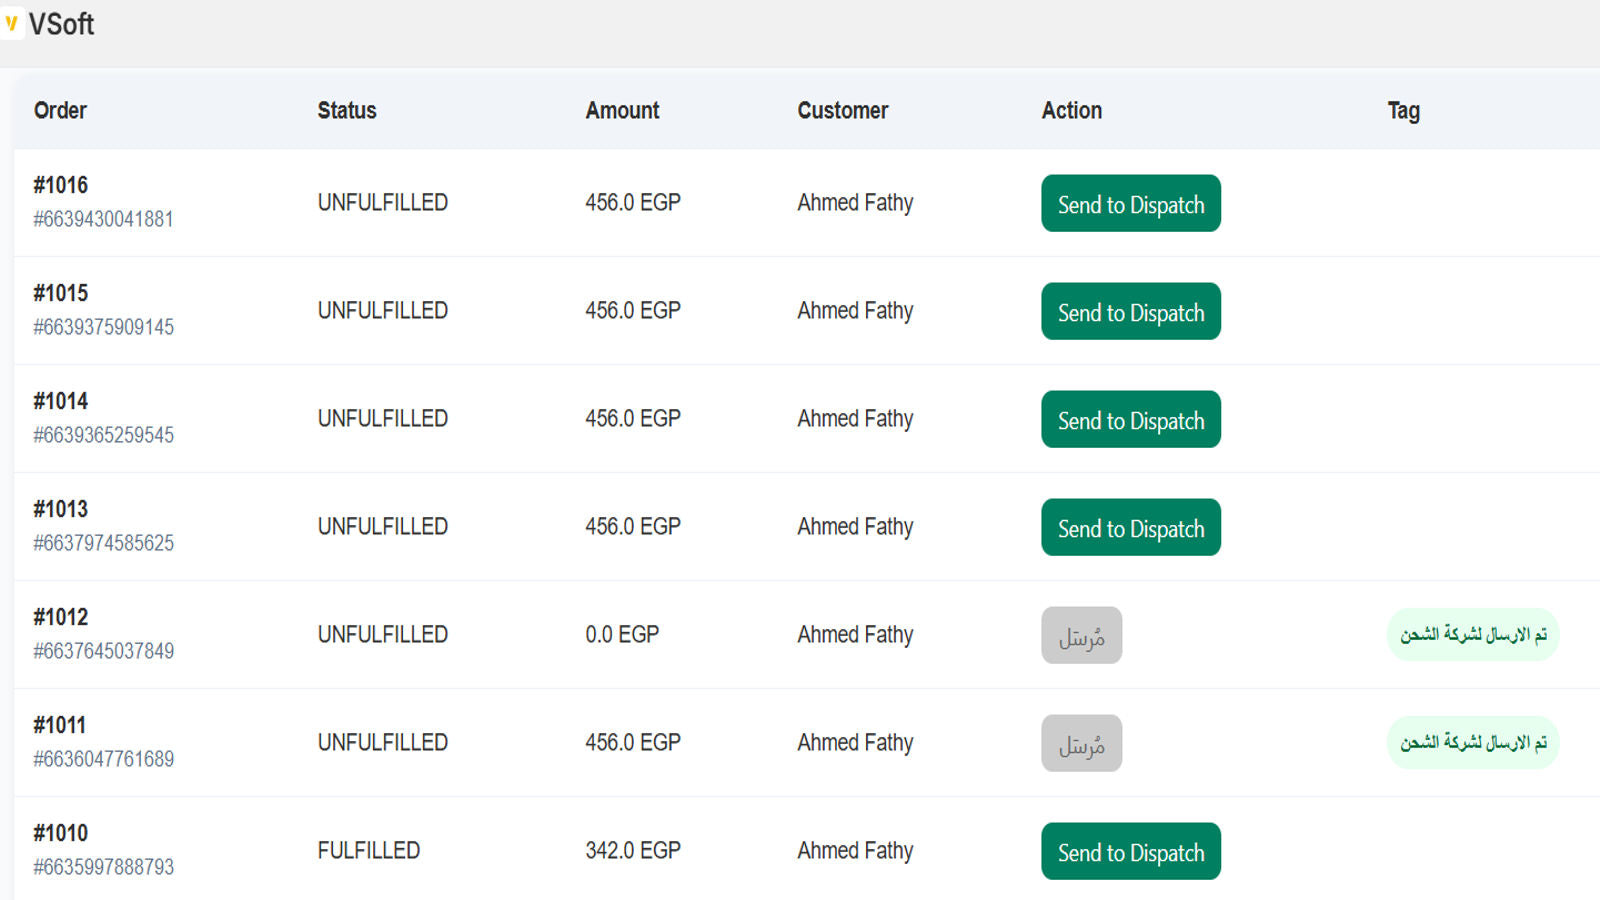Click the VSoft logo icon

click(13, 24)
